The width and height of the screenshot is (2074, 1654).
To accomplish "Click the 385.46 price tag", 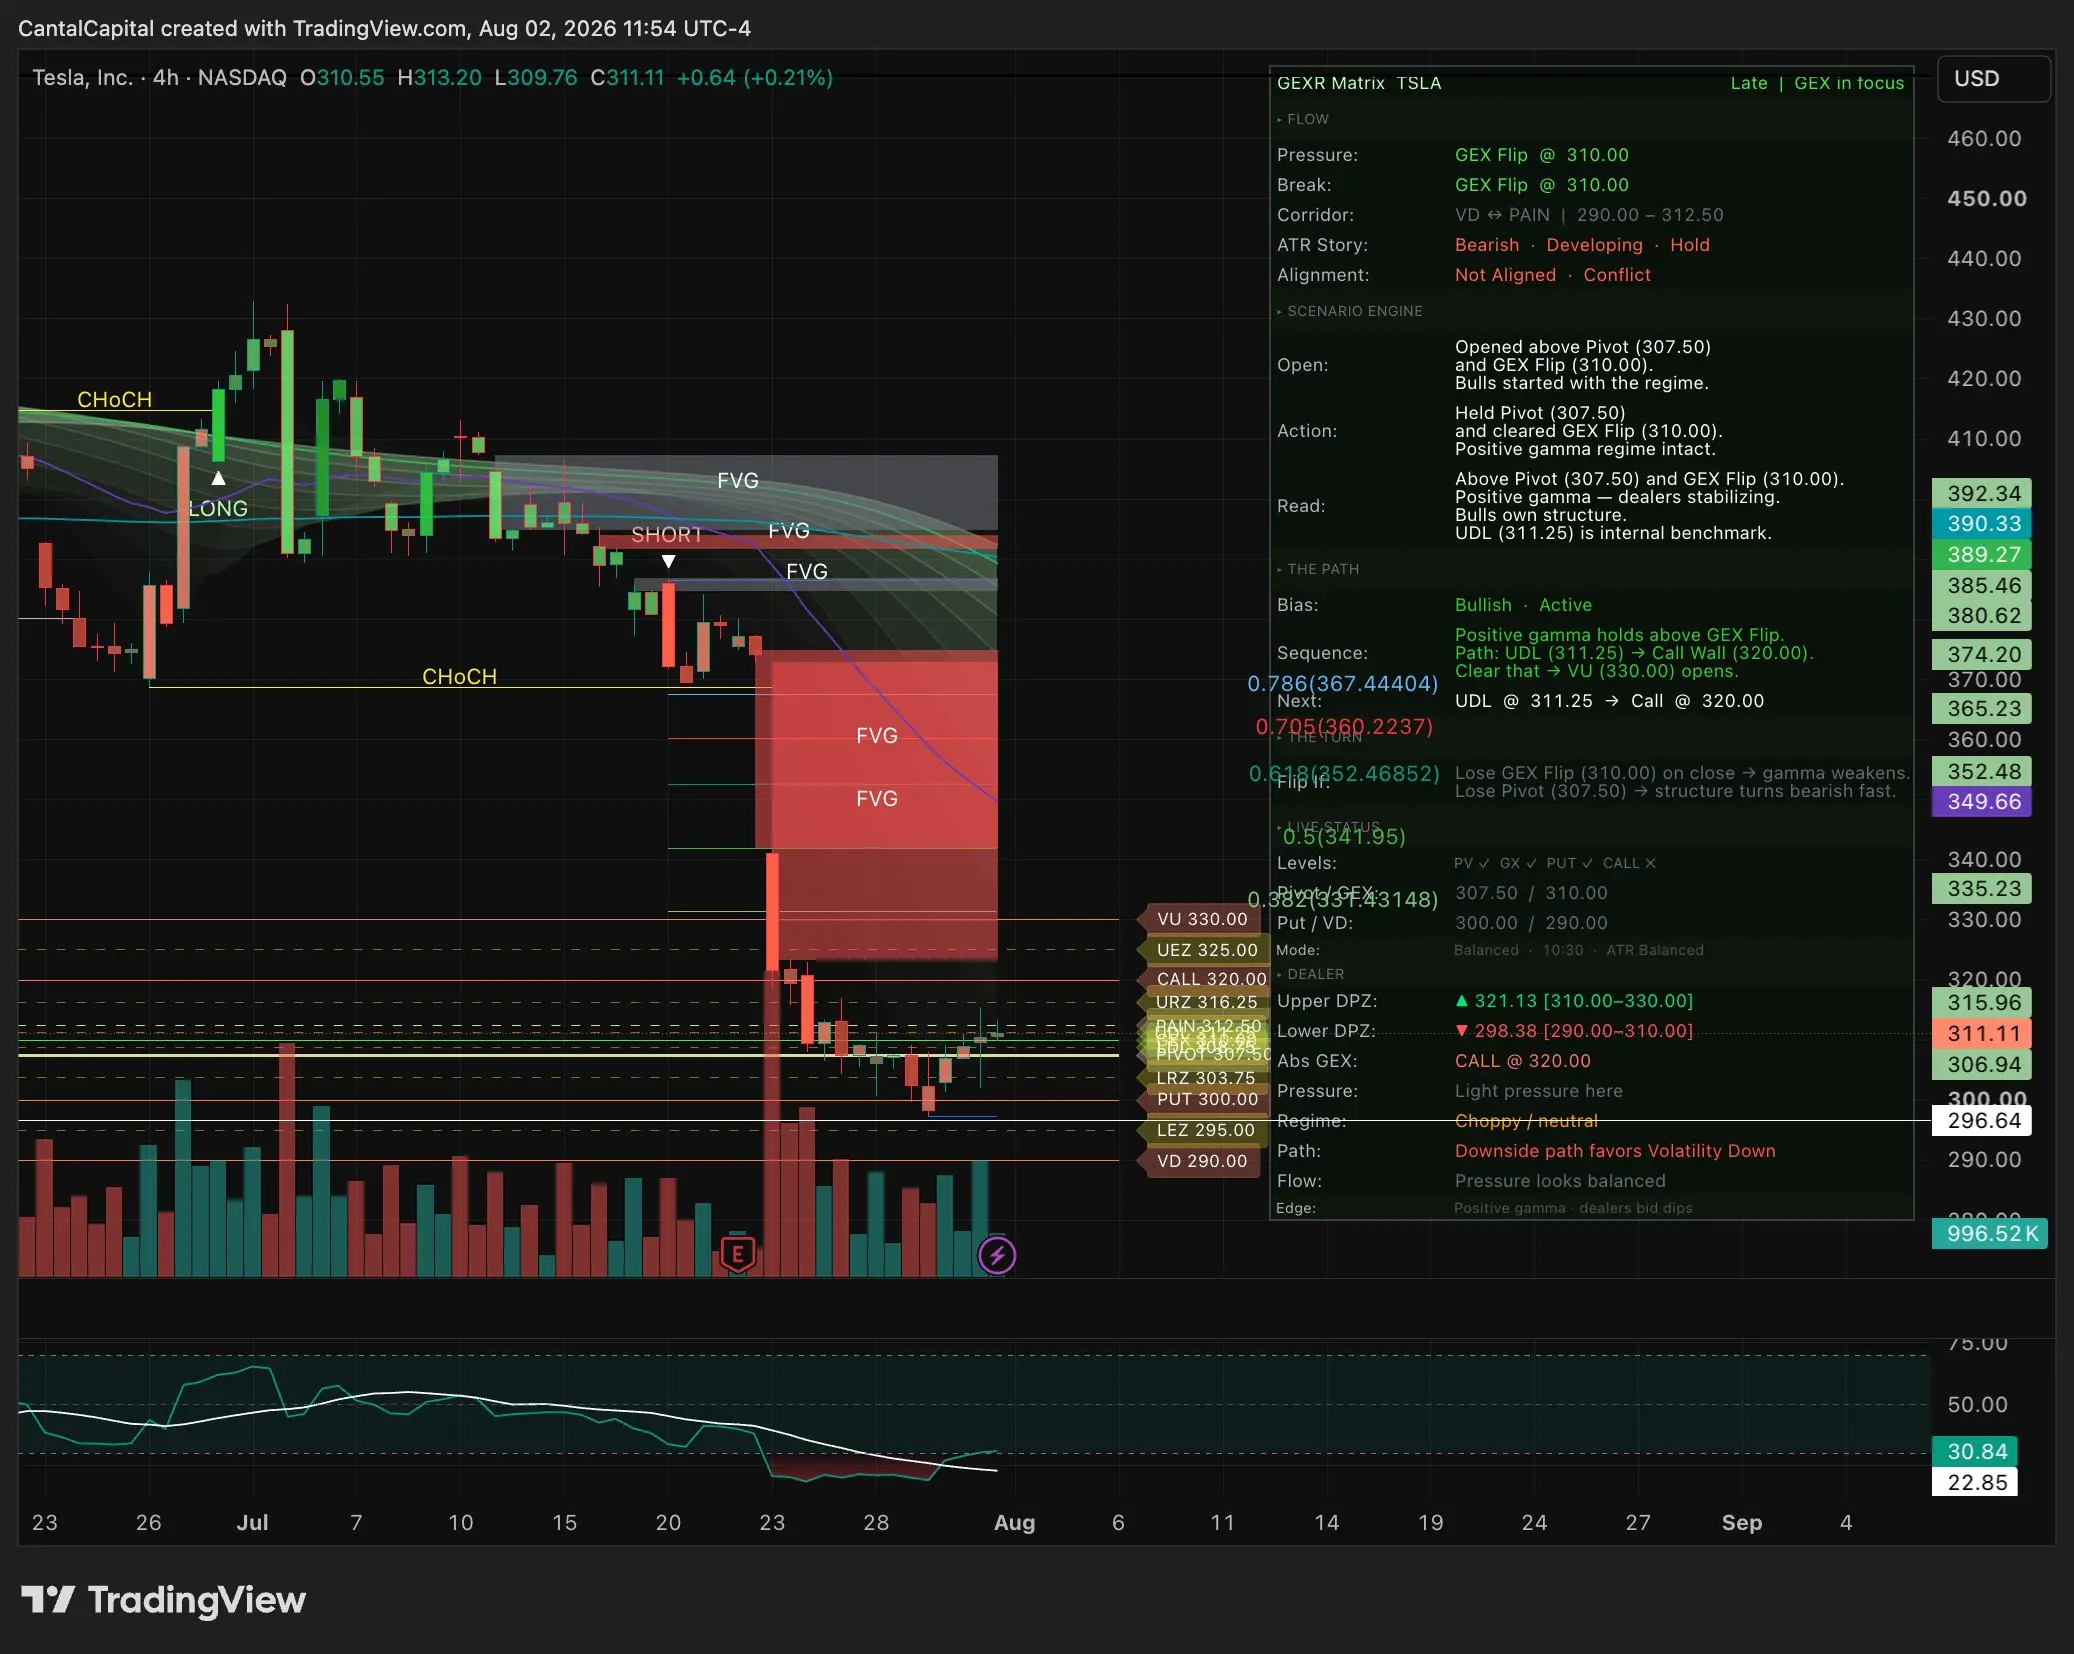I will click(x=1982, y=585).
